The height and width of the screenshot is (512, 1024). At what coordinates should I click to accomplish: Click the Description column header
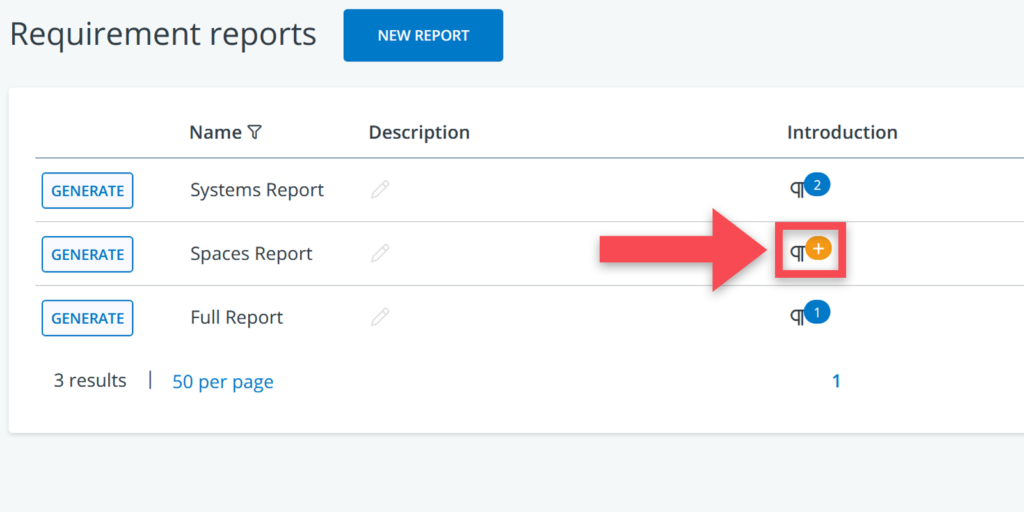tap(419, 132)
